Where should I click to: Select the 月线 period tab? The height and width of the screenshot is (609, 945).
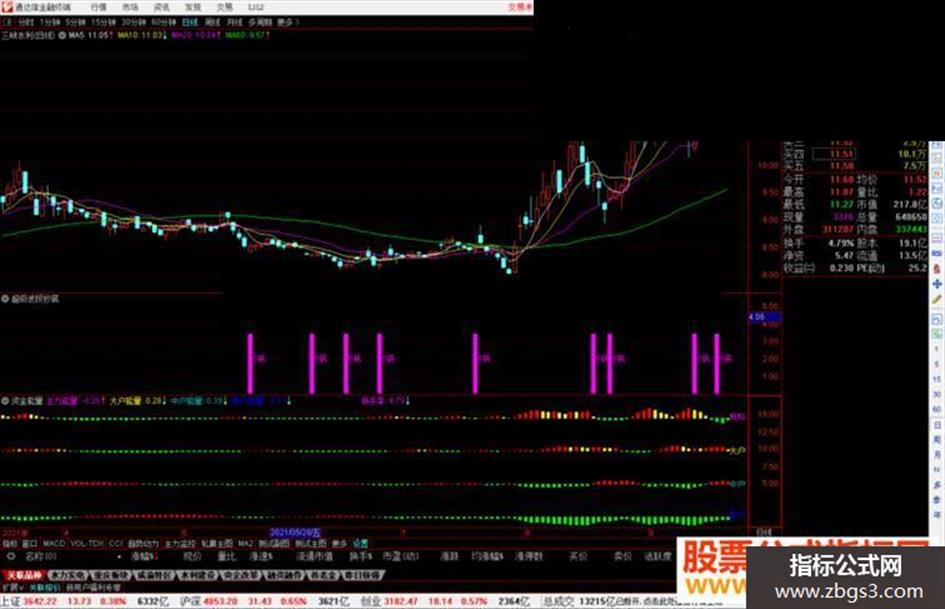[x=234, y=22]
